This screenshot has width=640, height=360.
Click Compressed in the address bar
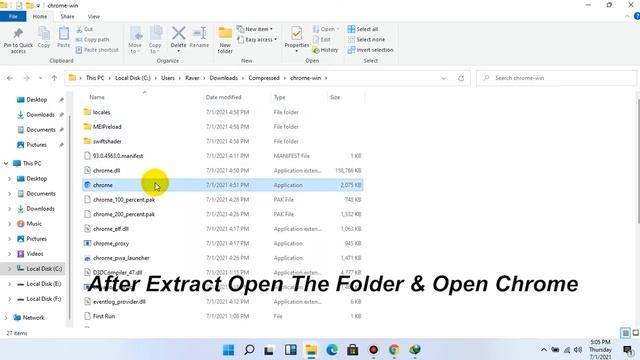pos(264,78)
